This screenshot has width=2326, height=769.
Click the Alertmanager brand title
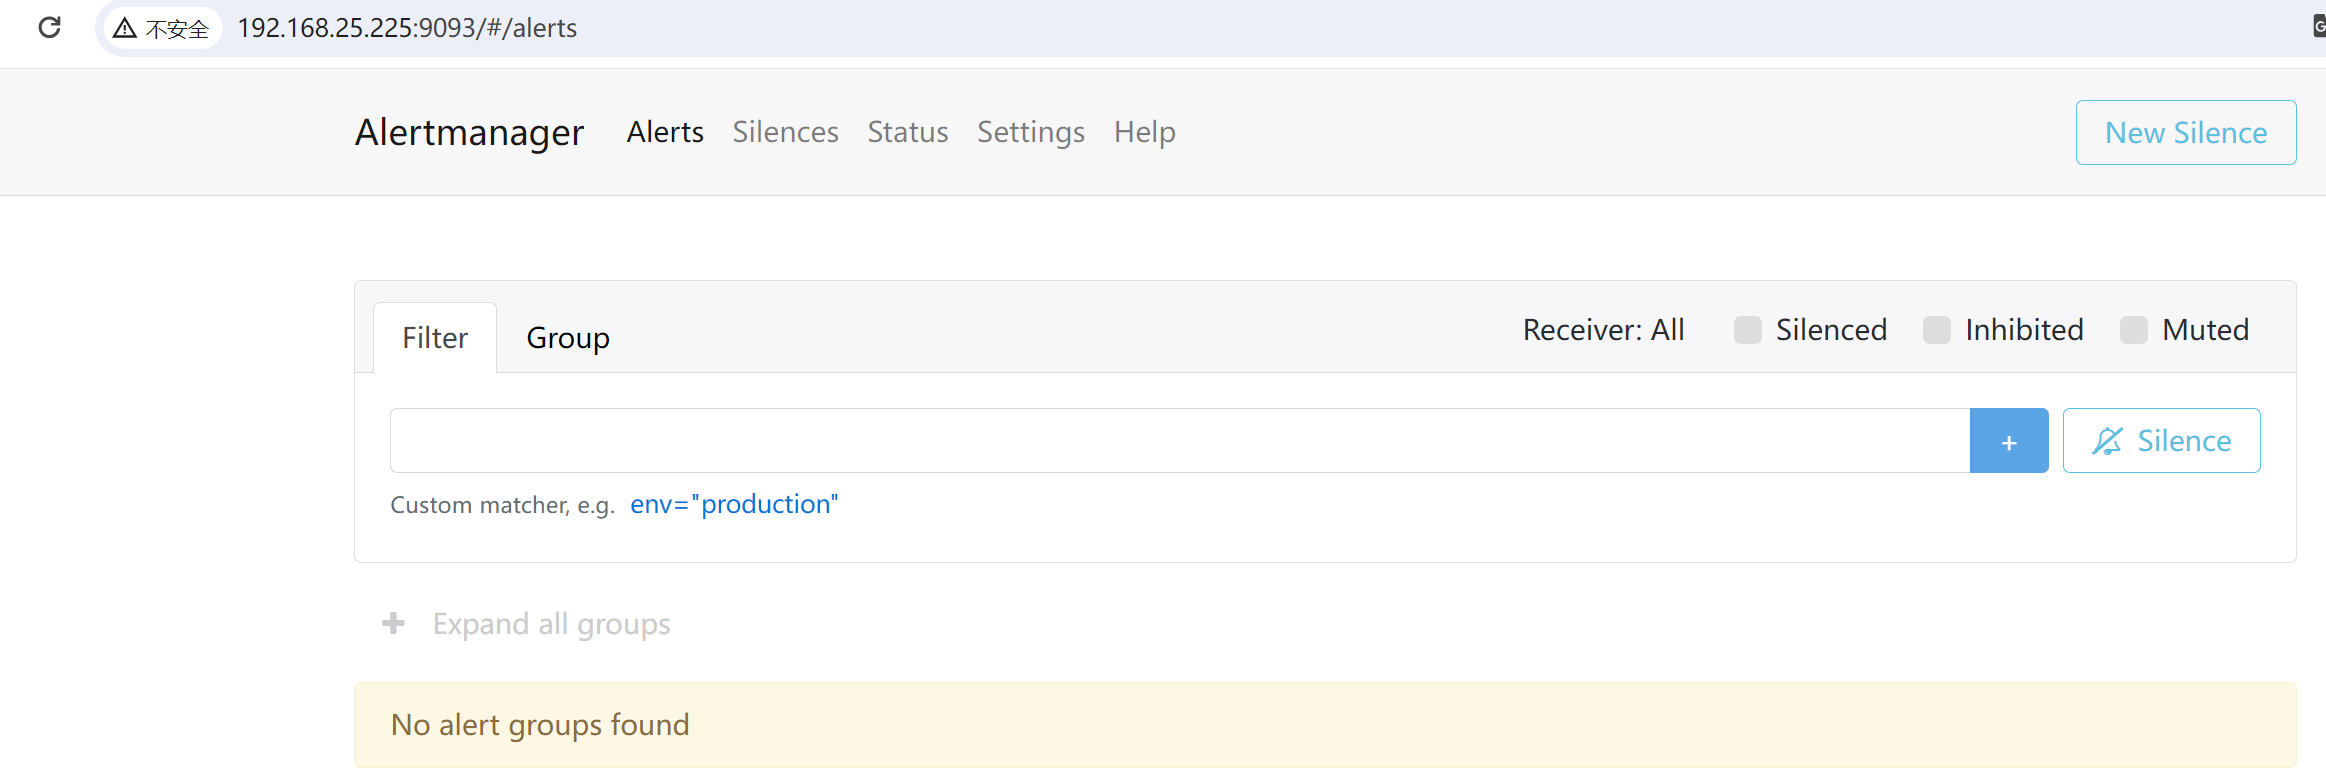tap(469, 132)
